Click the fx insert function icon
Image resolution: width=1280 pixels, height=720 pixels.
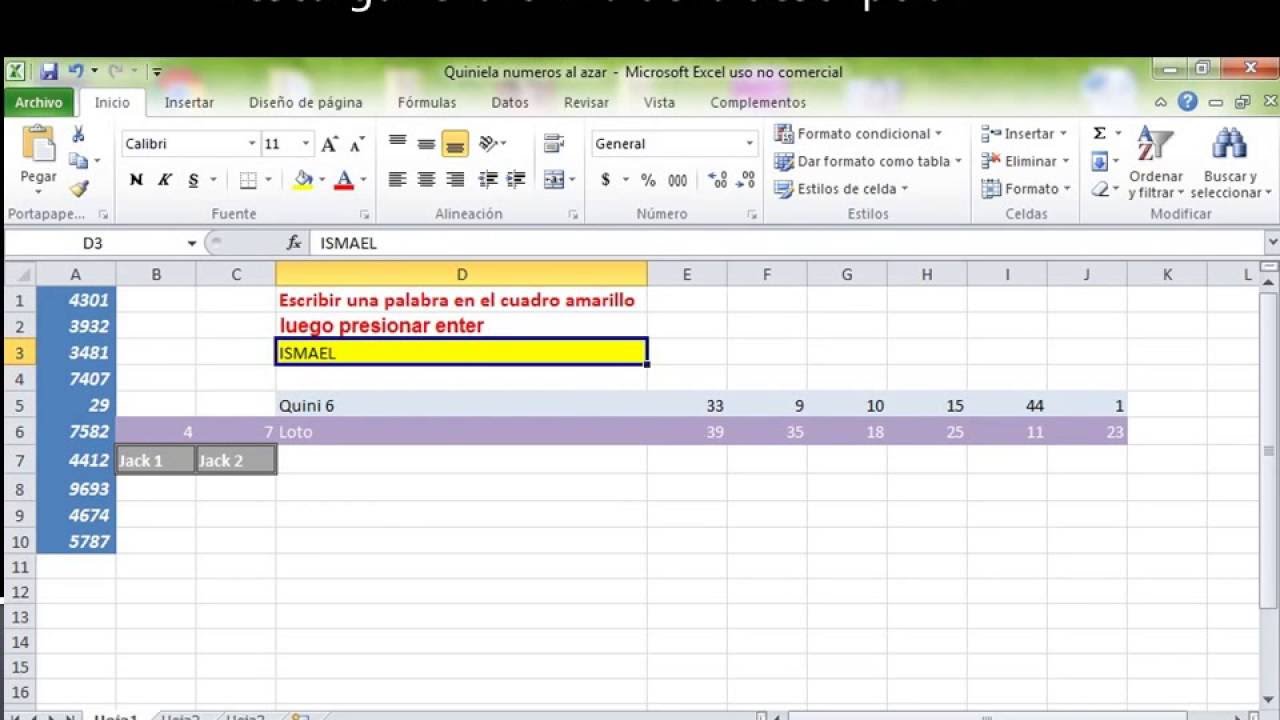tap(294, 243)
